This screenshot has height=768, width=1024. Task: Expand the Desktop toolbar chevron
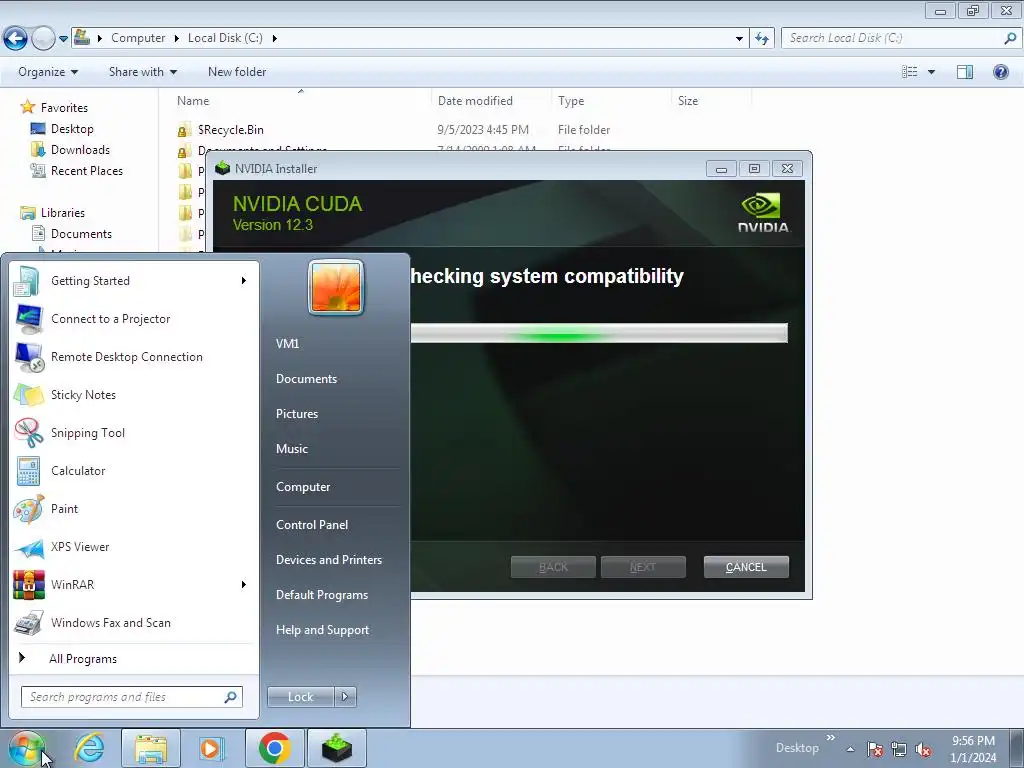[x=831, y=738]
